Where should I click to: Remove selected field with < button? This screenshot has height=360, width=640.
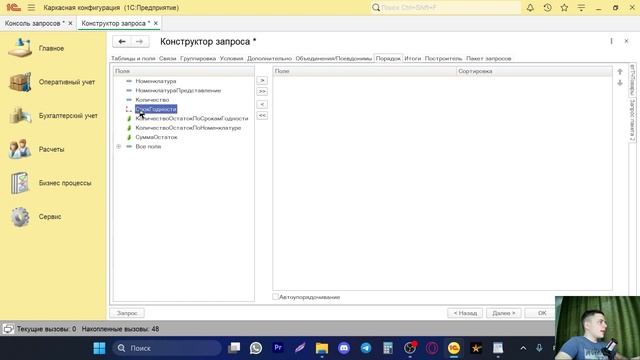click(262, 104)
